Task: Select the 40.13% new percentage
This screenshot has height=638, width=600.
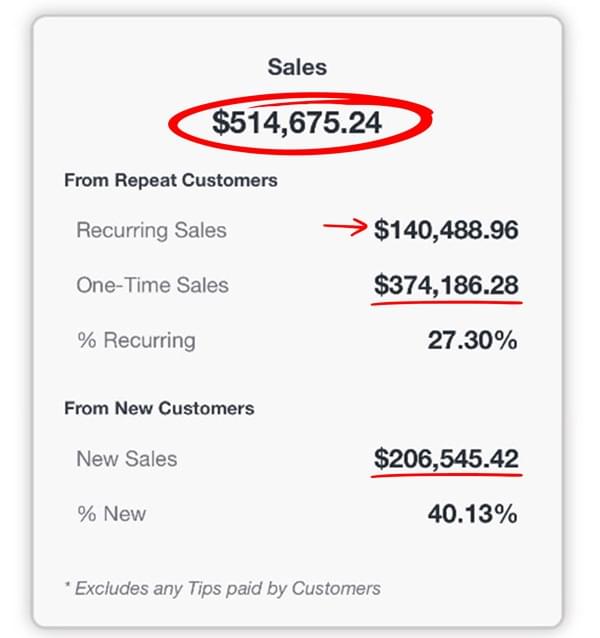Action: (472, 514)
